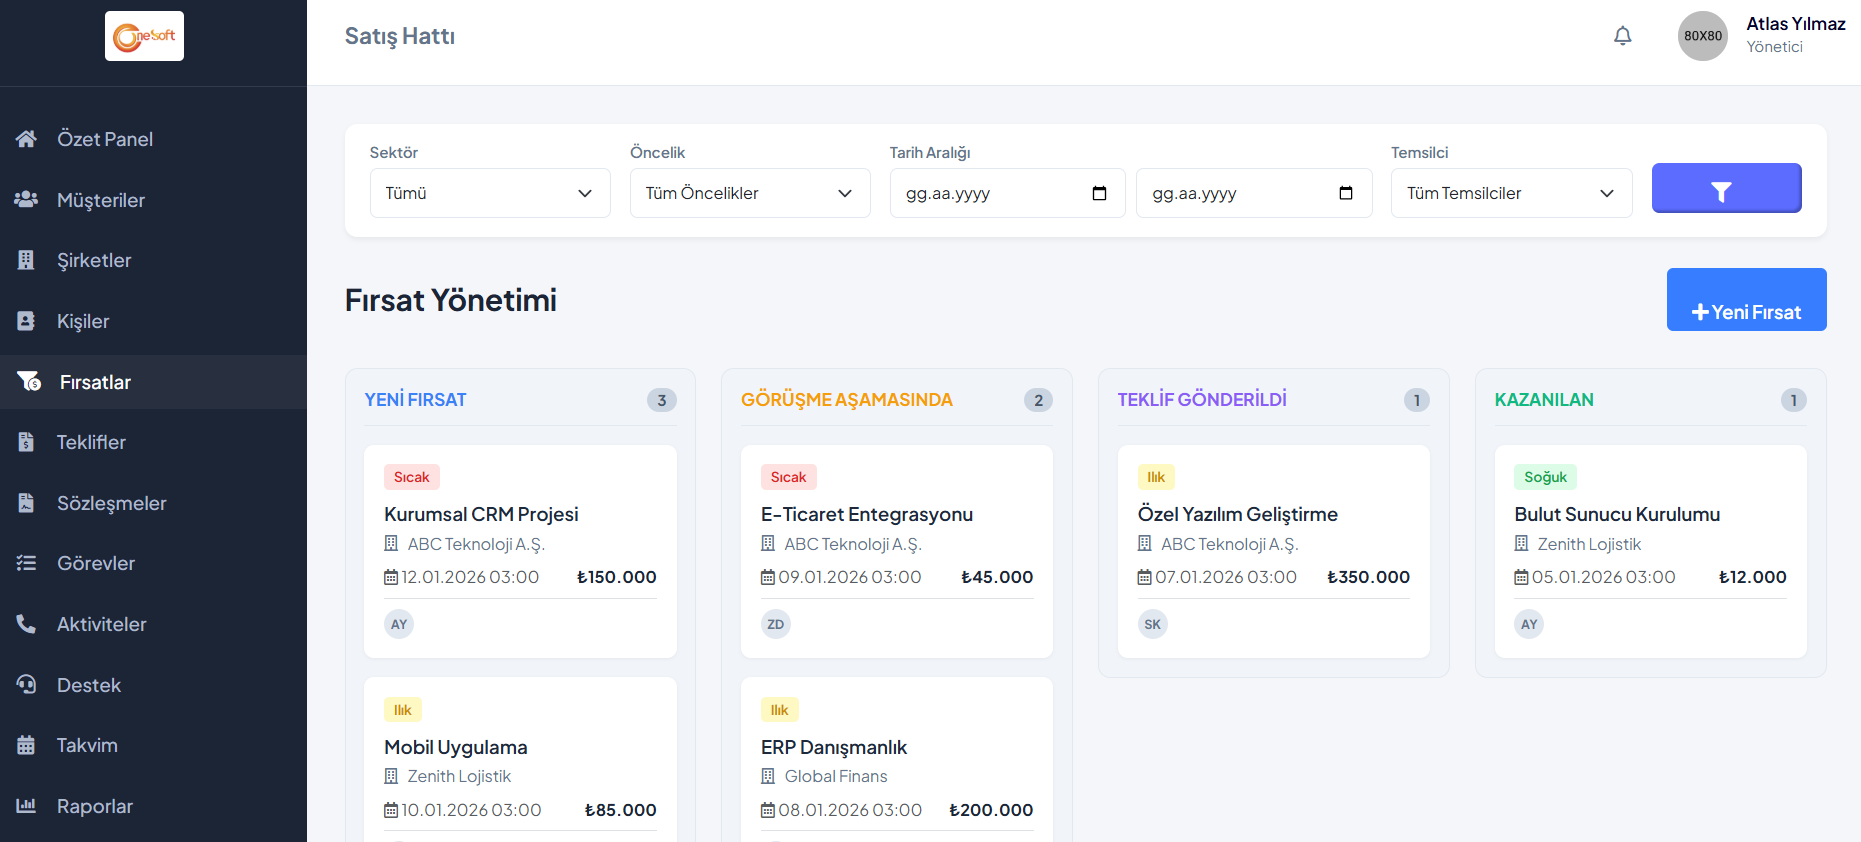This screenshot has width=1861, height=842.
Task: Select the Sıcak tag on Kurumsal CRM Projesi
Action: [411, 477]
